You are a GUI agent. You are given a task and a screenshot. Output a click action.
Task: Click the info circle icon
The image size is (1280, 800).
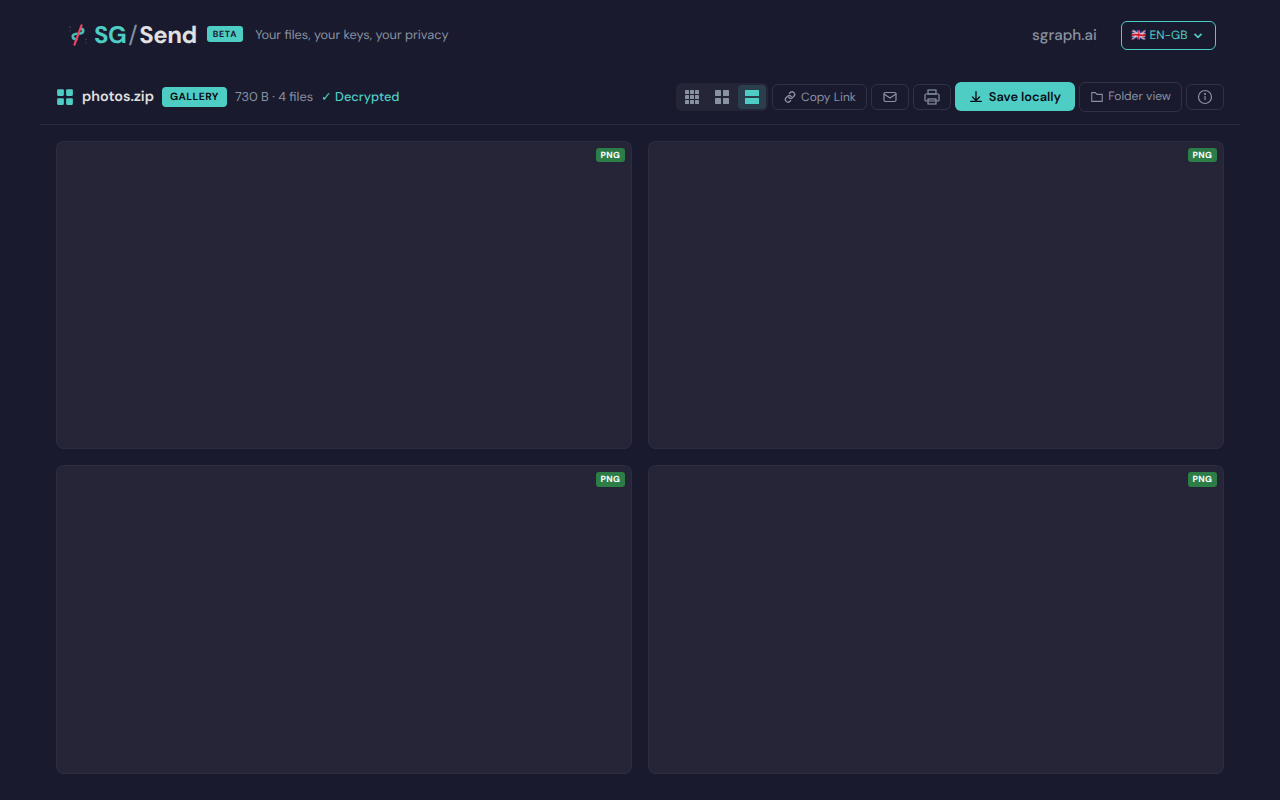1205,97
